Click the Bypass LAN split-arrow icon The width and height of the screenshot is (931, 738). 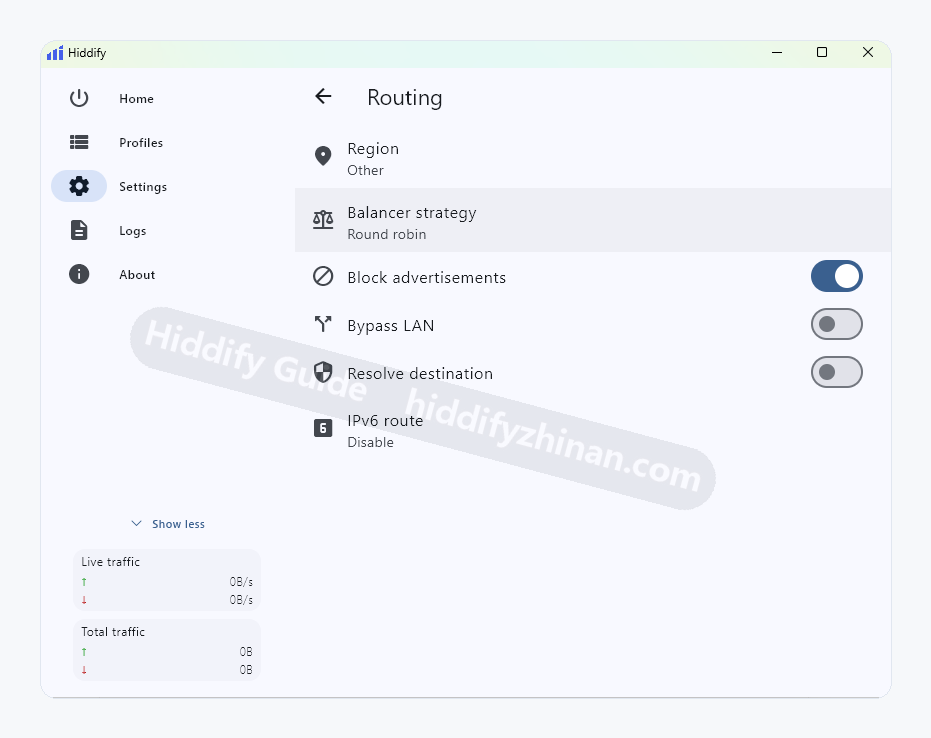coord(323,324)
